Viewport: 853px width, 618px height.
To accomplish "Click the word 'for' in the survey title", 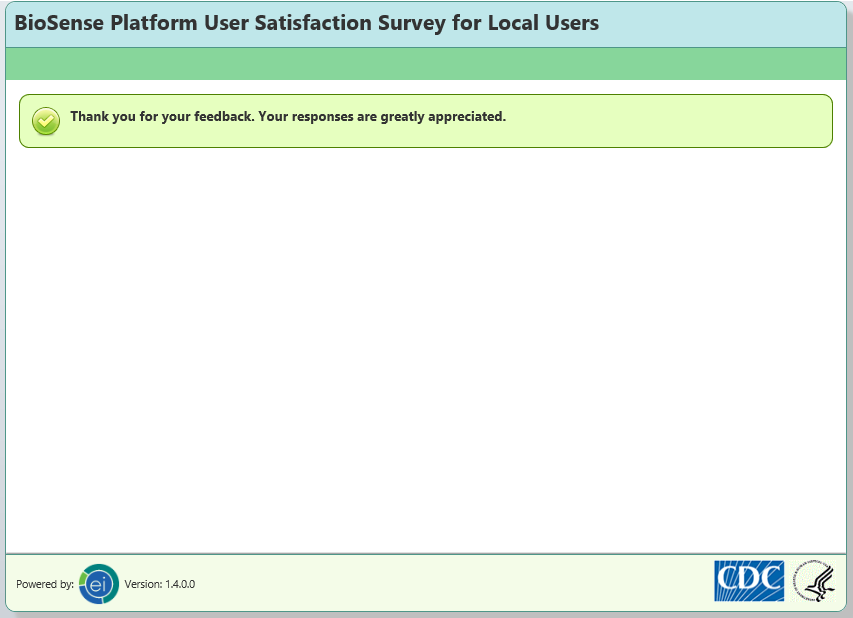I will (466, 23).
